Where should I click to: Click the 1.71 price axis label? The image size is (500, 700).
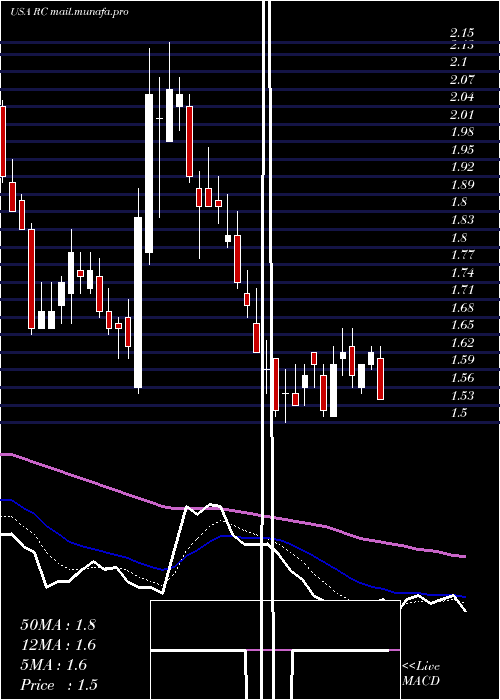(x=462, y=290)
